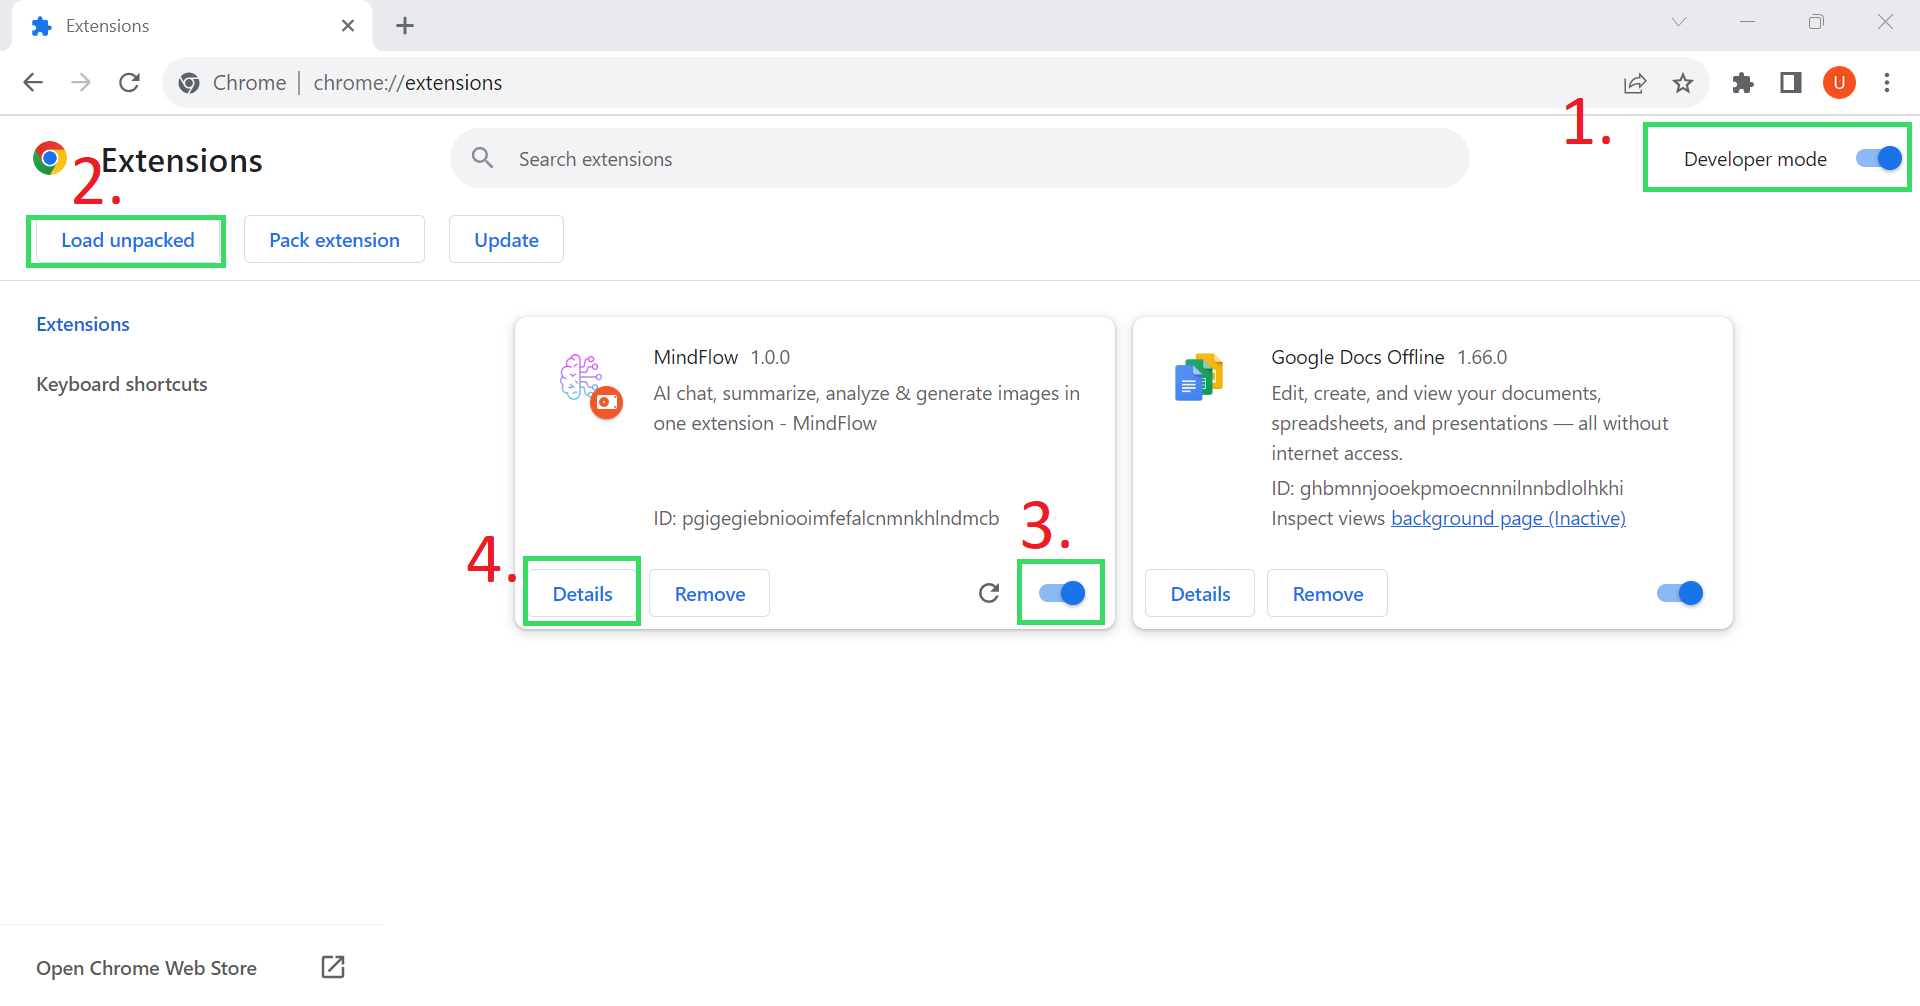
Task: Click the back navigation arrow
Action: tap(33, 82)
